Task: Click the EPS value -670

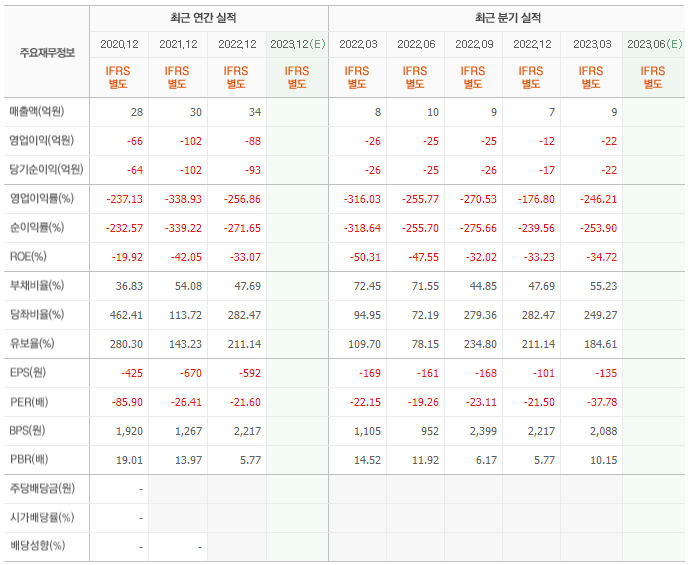Action: pyautogui.click(x=191, y=373)
